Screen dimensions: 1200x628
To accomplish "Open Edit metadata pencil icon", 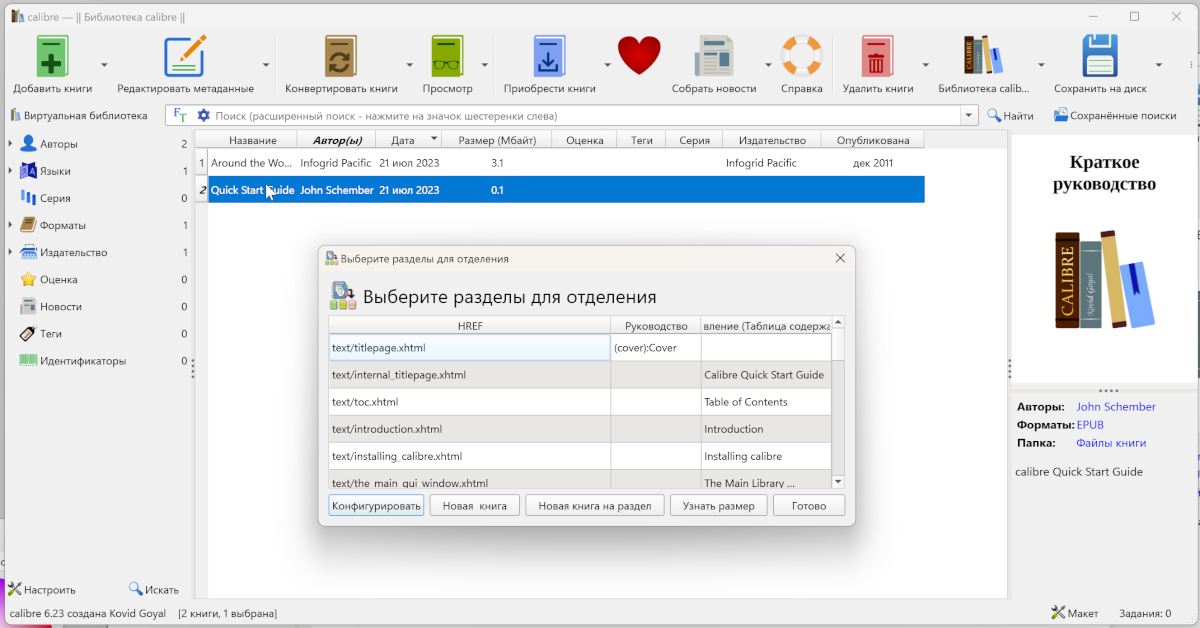I will point(185,56).
